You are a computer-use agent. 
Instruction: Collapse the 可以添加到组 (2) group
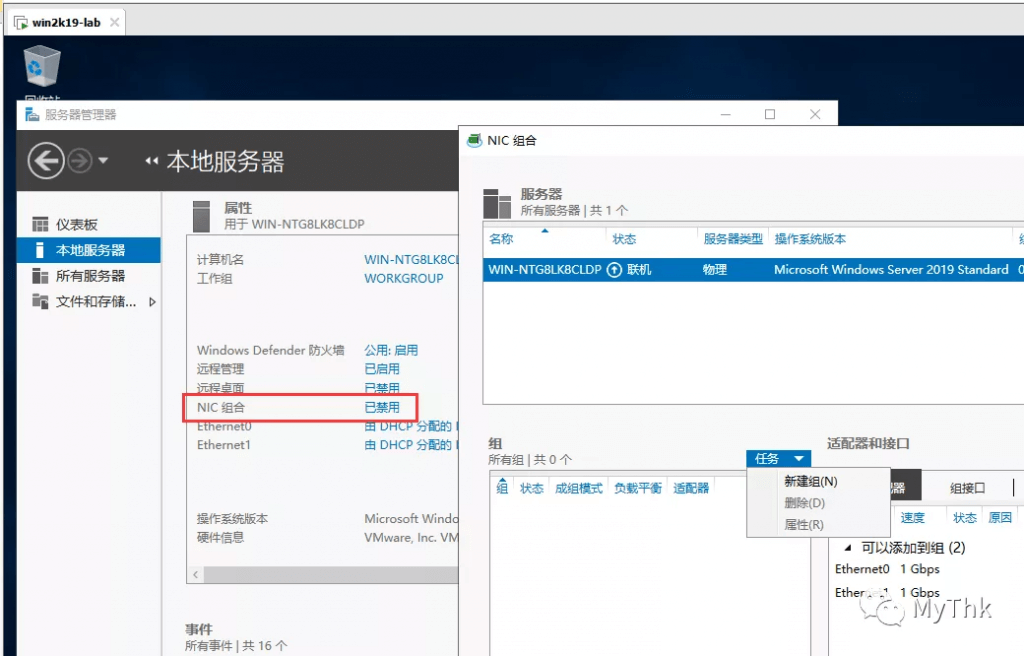pos(848,548)
